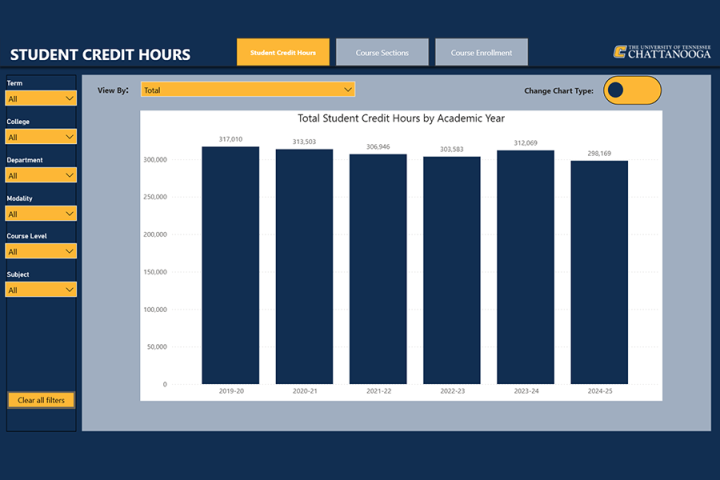Click the 2020-21 academic year bar
The width and height of the screenshot is (720, 480).
point(304,266)
